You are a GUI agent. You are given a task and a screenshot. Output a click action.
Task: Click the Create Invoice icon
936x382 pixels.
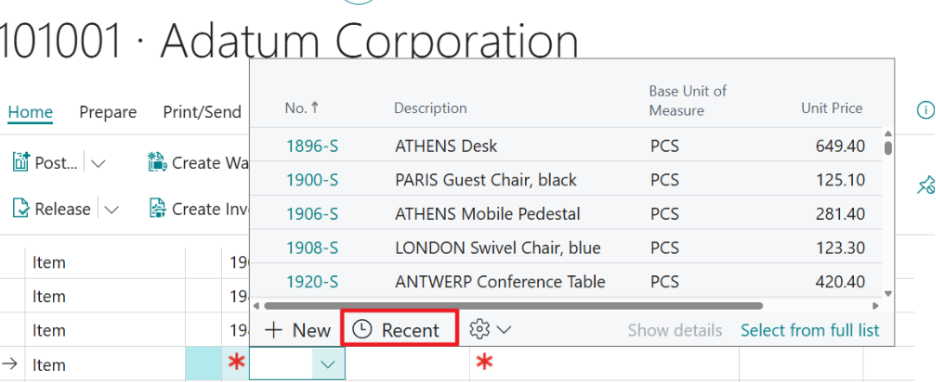[x=158, y=209]
